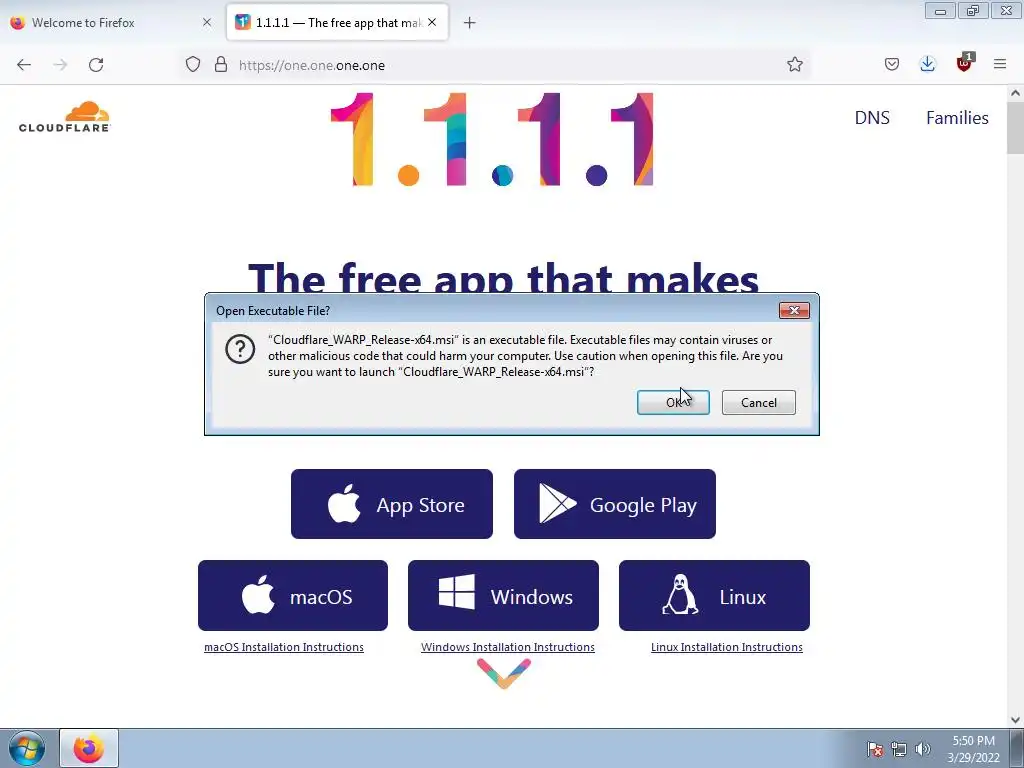Click the colorful down chevron arrow
Image resolution: width=1024 pixels, height=768 pixels.
coord(504,673)
